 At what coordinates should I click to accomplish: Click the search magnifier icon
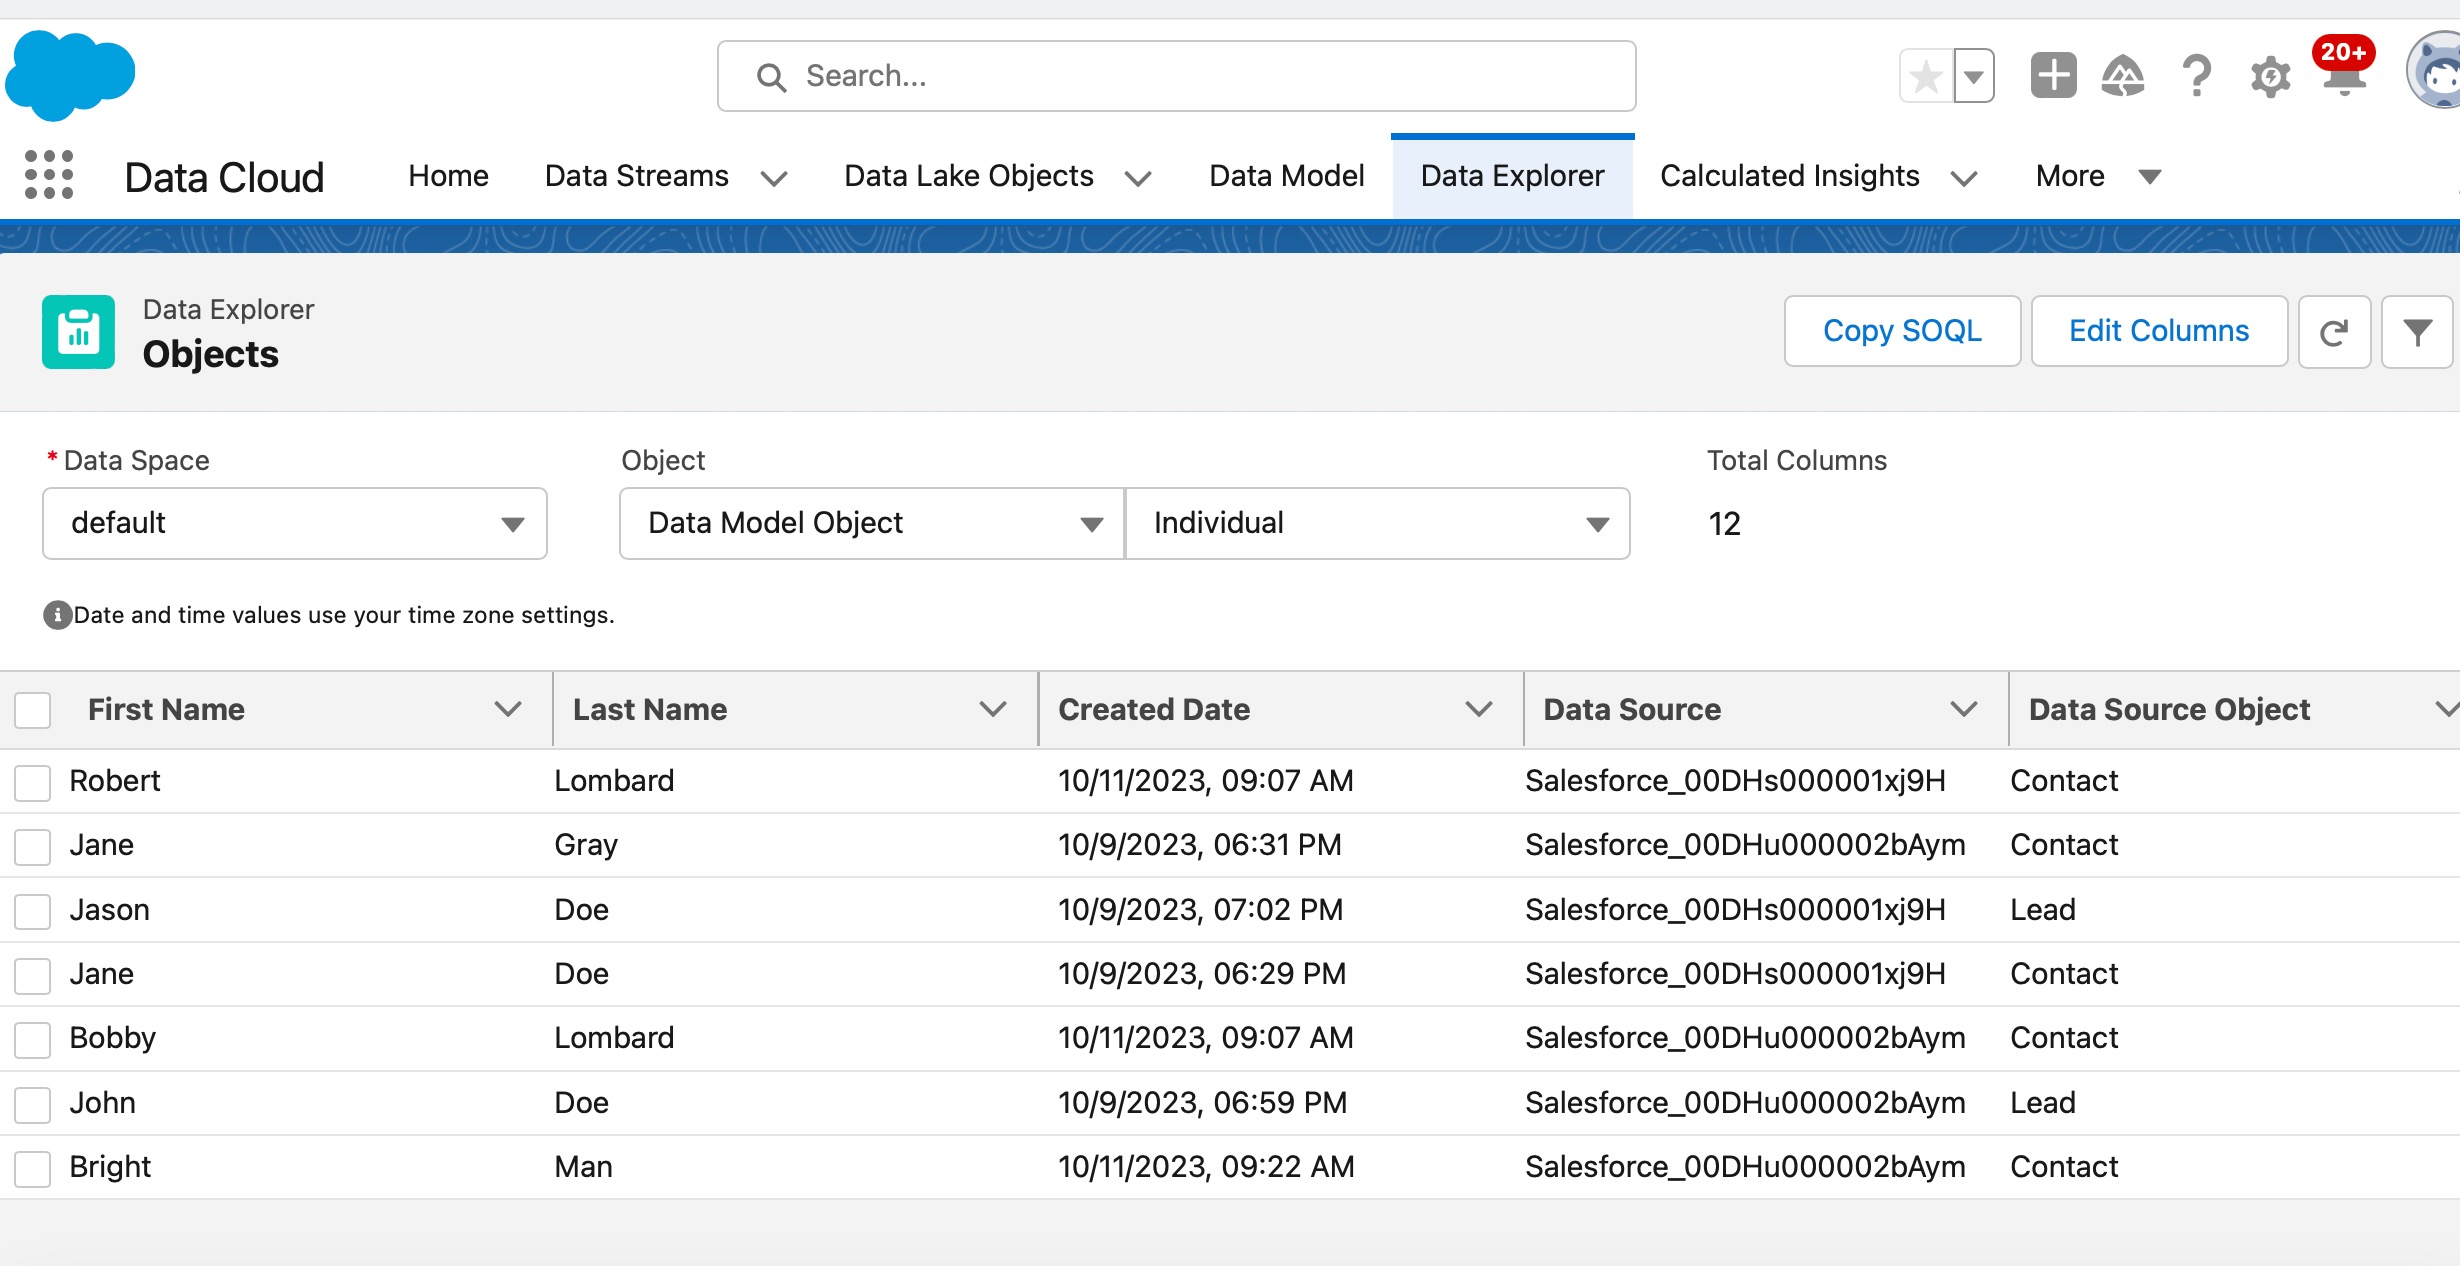(771, 77)
